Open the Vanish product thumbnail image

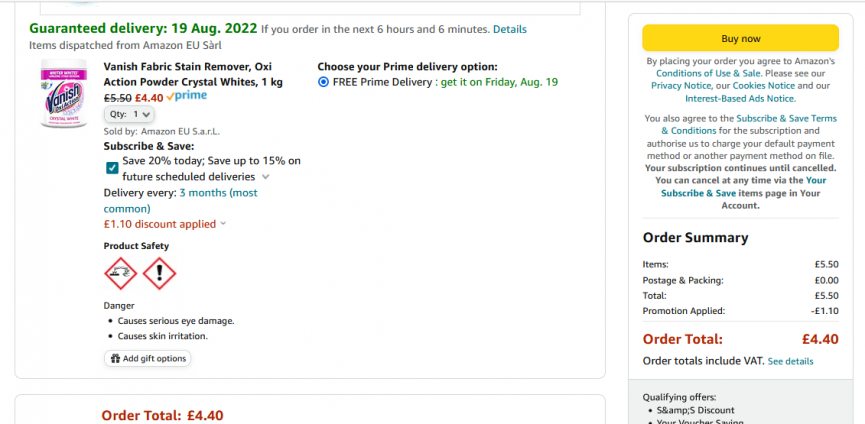point(64,94)
